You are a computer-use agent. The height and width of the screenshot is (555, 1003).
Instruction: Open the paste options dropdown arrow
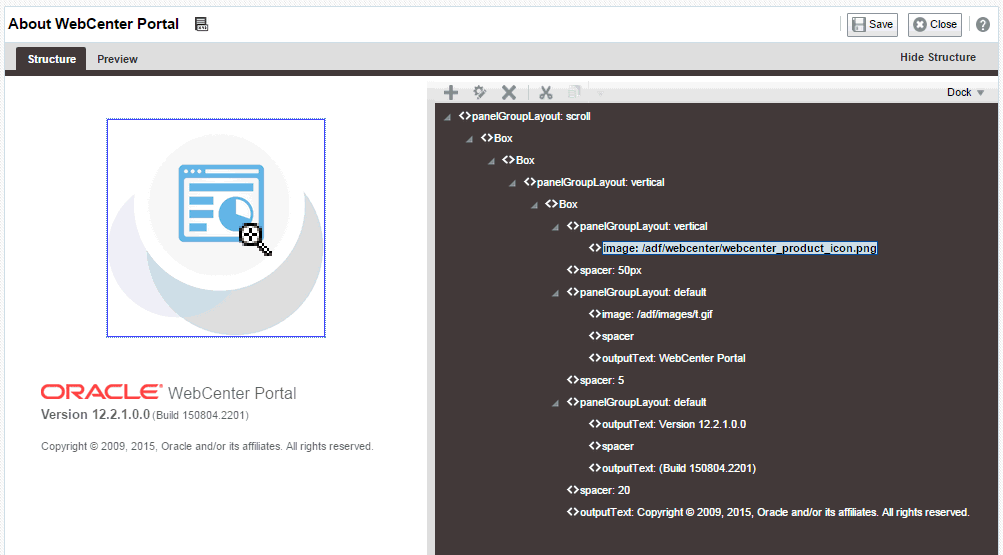click(600, 93)
